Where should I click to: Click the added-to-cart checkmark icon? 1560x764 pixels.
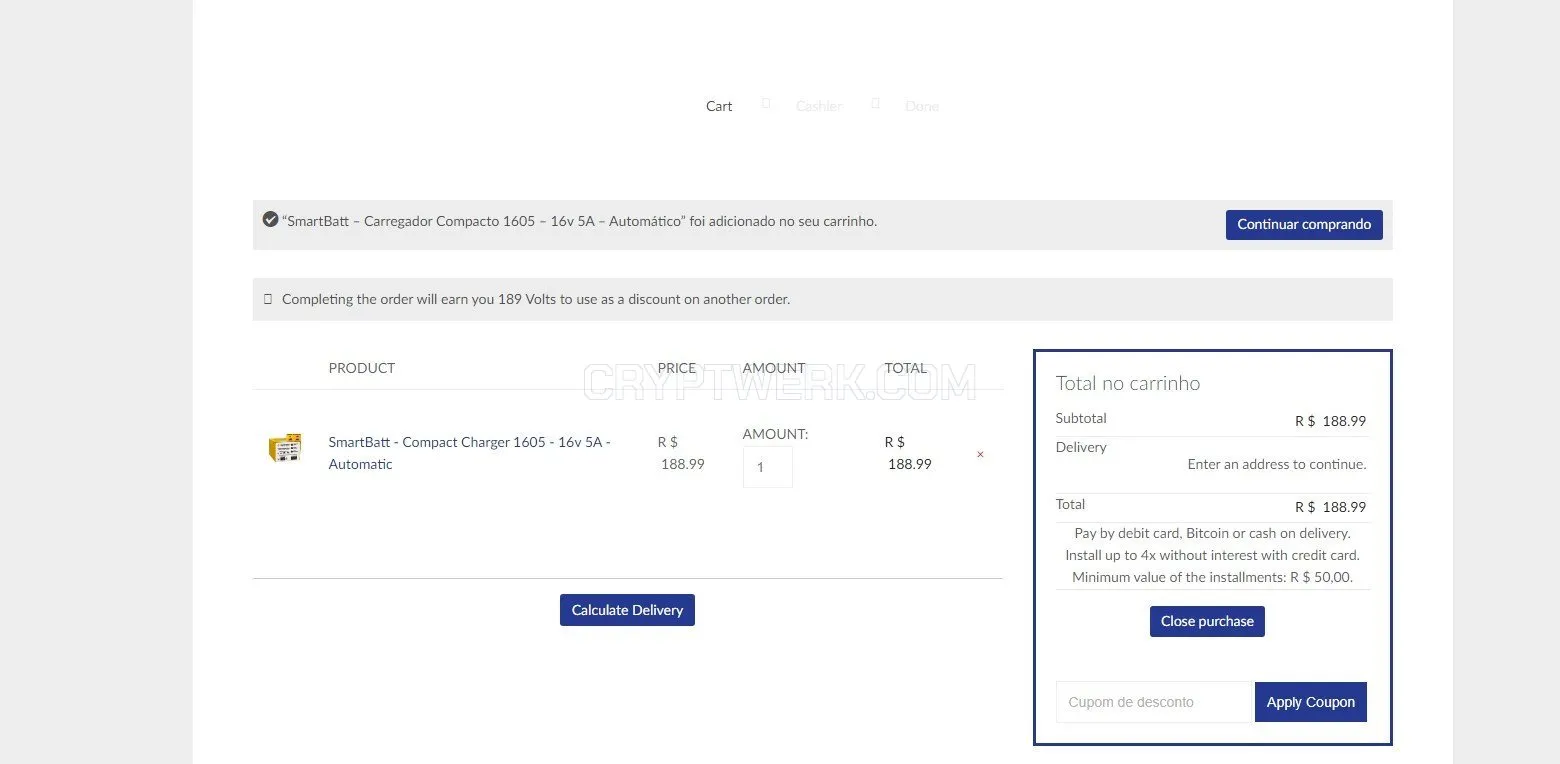point(270,220)
